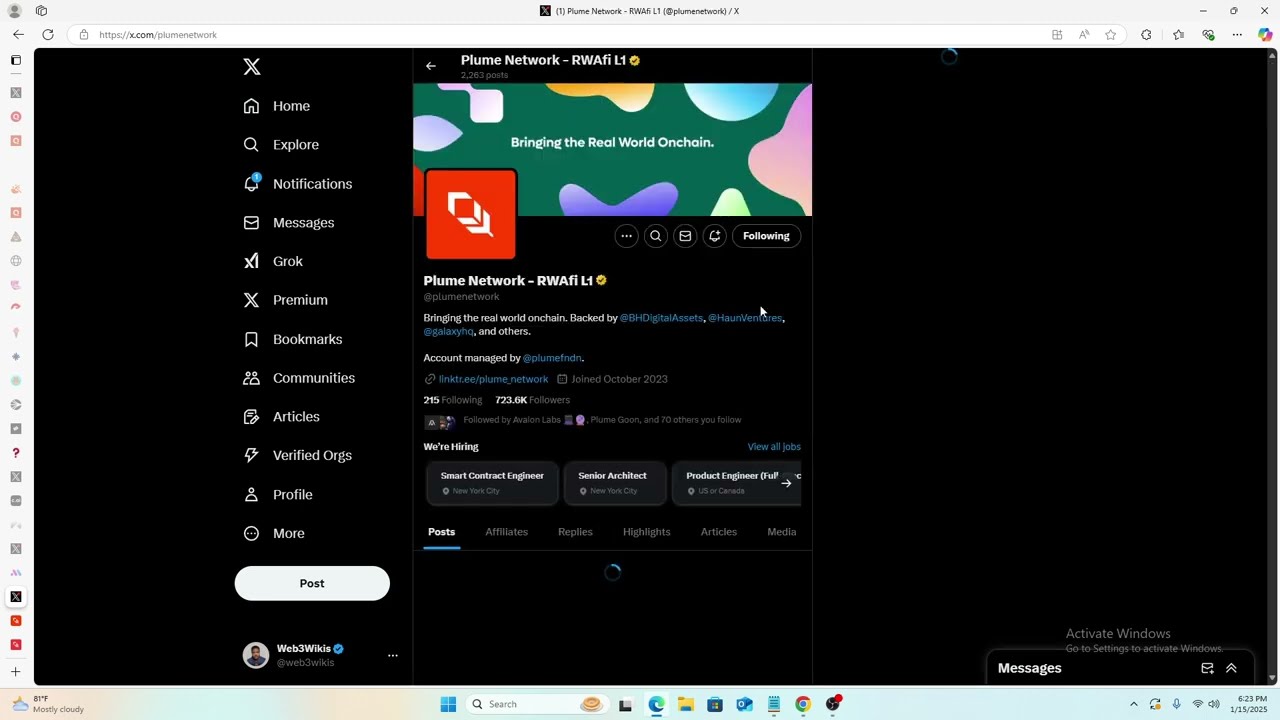Screen dimensions: 1280x720
Task: Refresh the page
Action: tap(47, 35)
